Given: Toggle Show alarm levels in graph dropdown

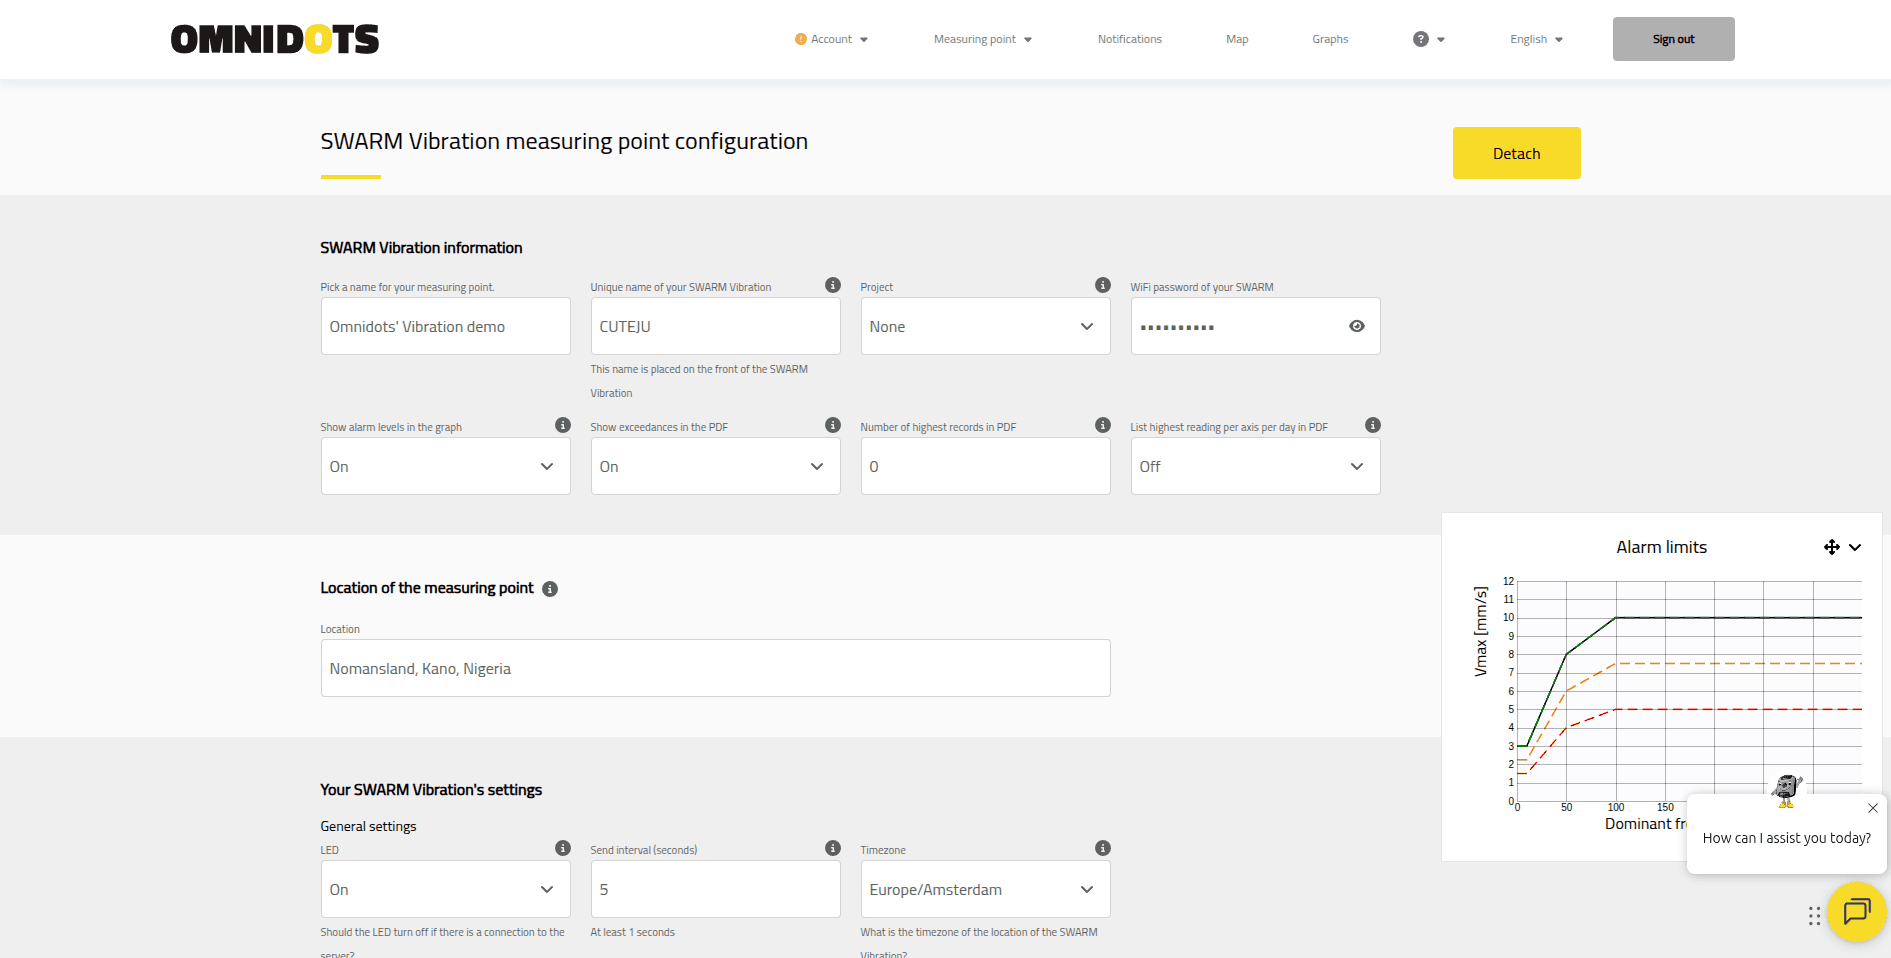Looking at the screenshot, I should [445, 466].
